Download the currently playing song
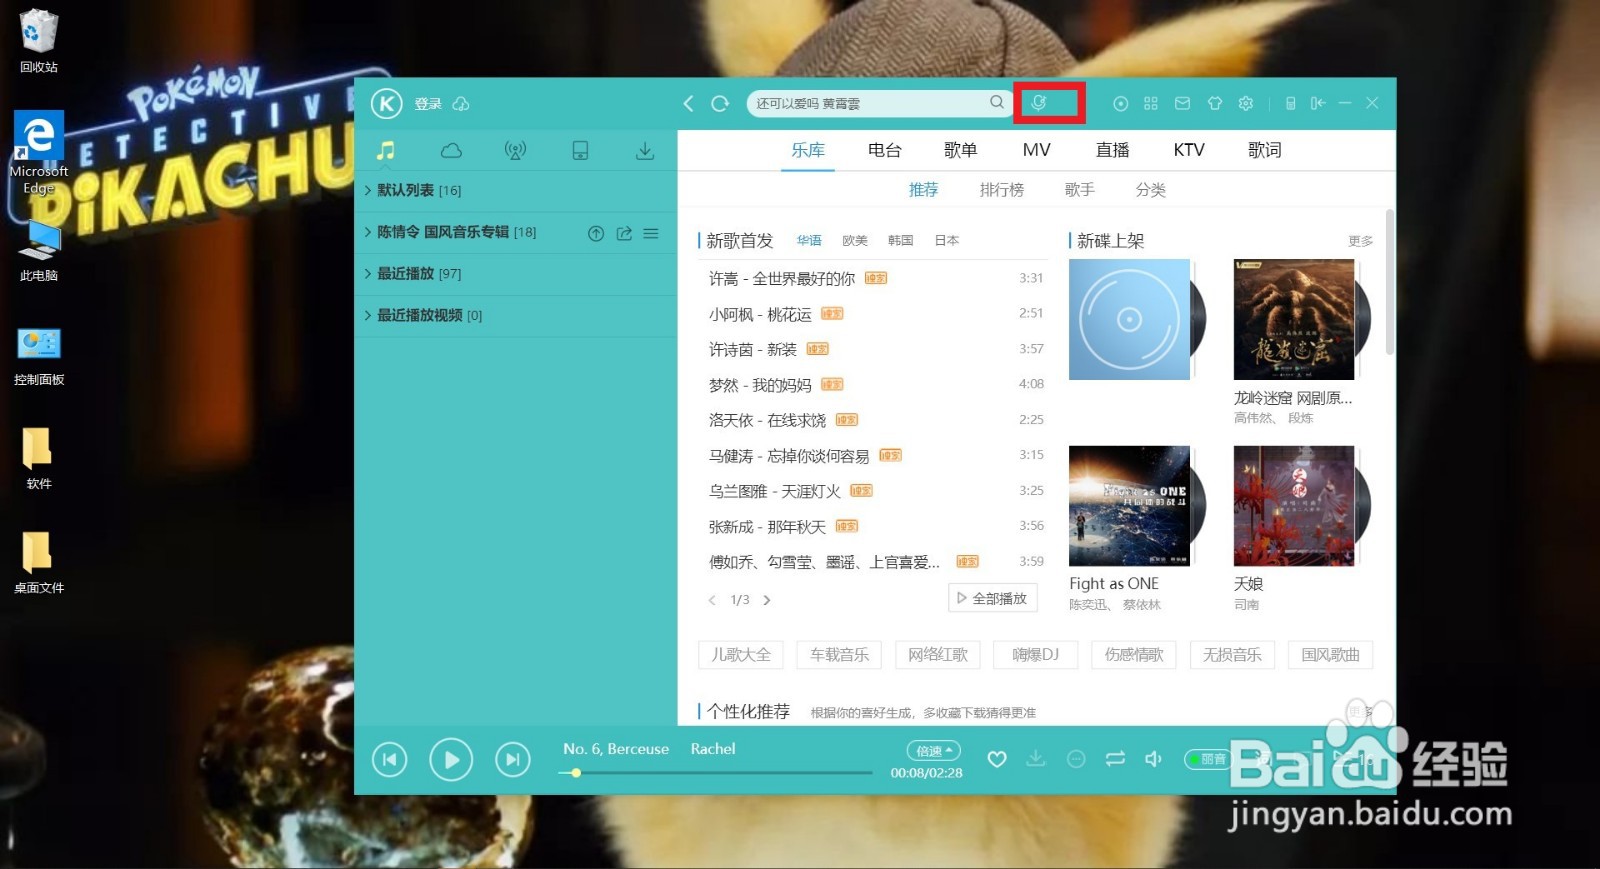Screen dimensions: 1600x869 [x=1036, y=759]
